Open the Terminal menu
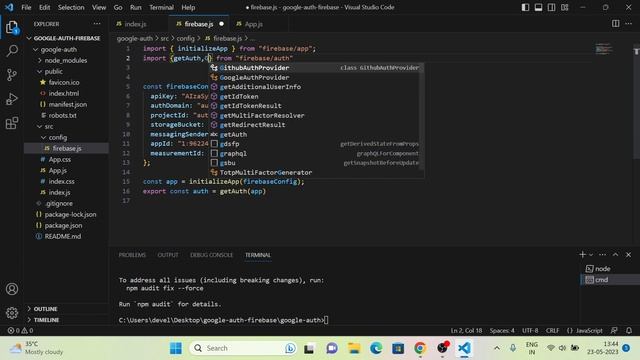Viewport: 640px width, 360px height. (161, 7)
